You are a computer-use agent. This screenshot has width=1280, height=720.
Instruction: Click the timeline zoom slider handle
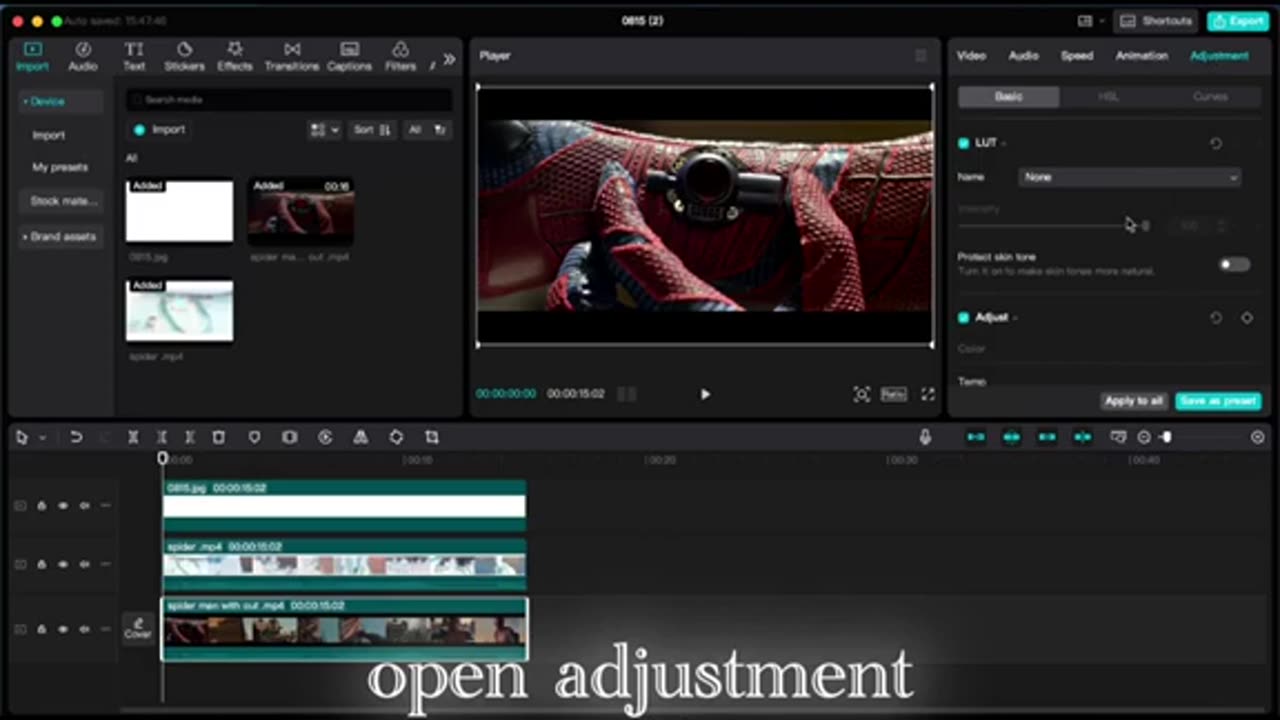[x=1166, y=437]
